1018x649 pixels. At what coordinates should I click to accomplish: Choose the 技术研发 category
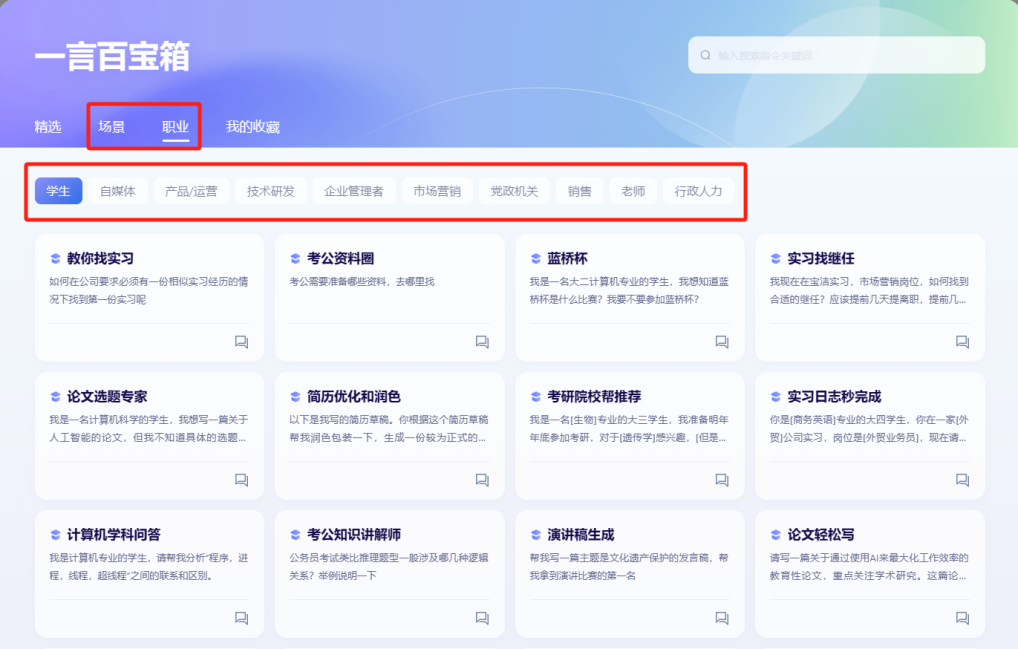click(x=271, y=191)
